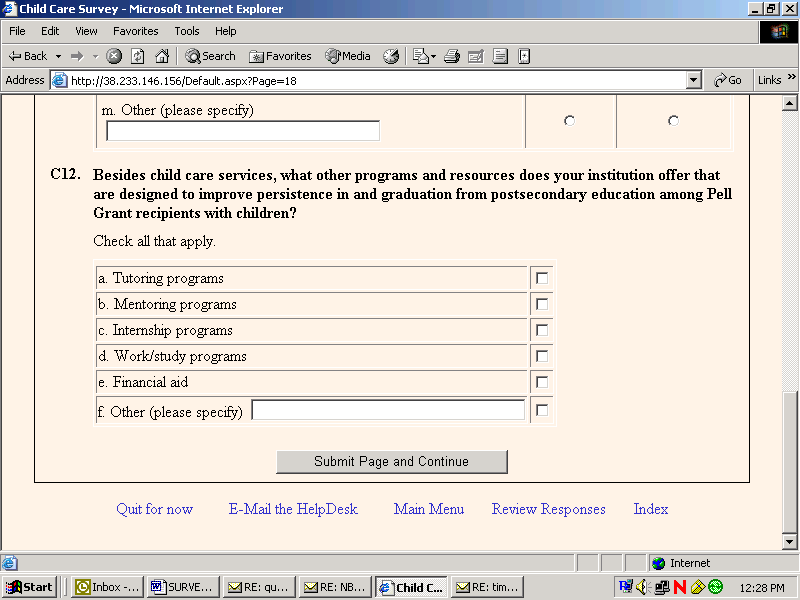Check the Work/study programs checkbox
800x600 pixels.
[542, 356]
